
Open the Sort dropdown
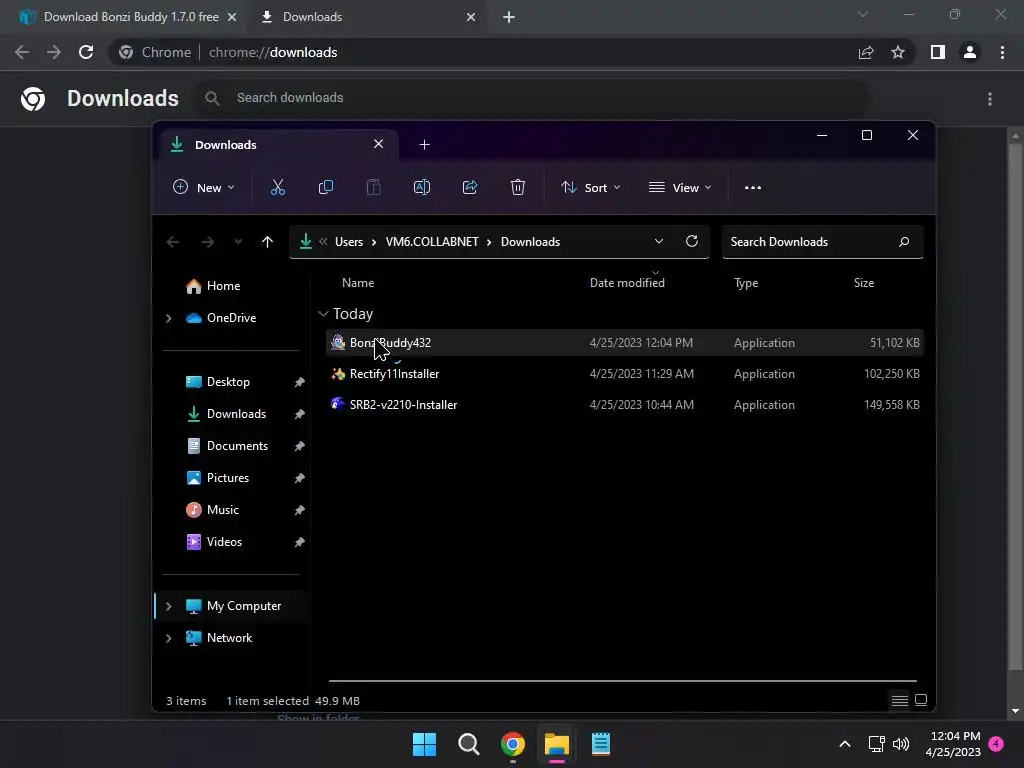pos(590,187)
